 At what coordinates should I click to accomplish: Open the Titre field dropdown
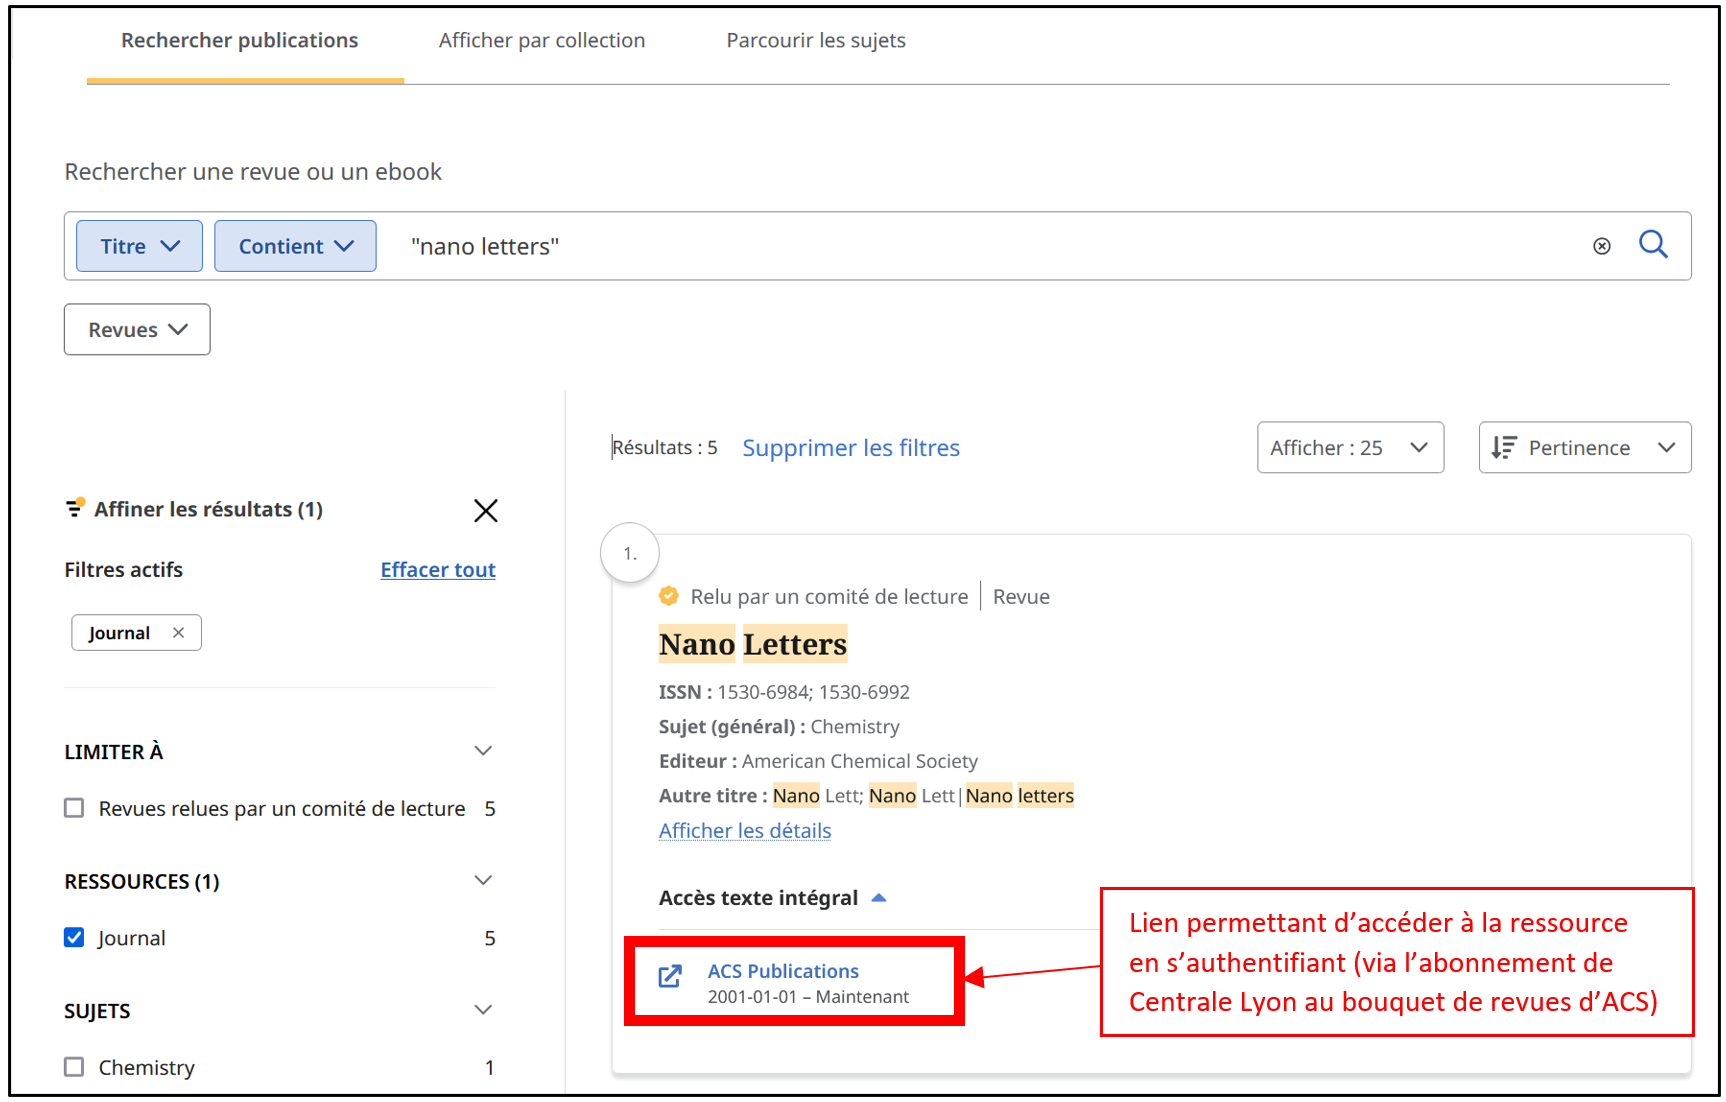(x=139, y=246)
